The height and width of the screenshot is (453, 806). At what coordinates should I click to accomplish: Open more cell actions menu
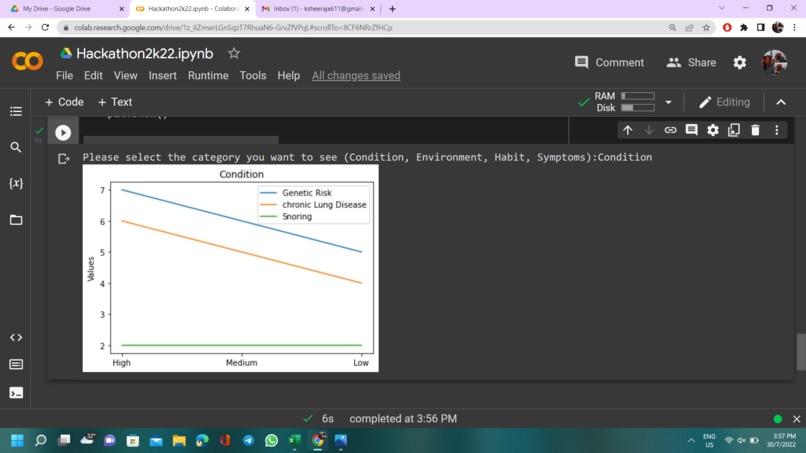(x=777, y=130)
